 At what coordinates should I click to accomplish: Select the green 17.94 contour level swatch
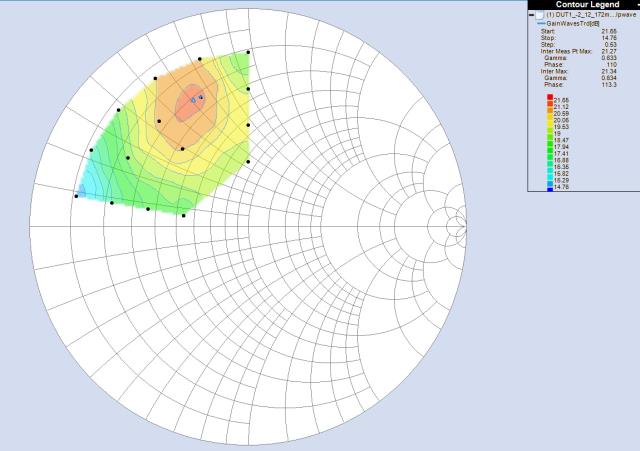(x=549, y=148)
